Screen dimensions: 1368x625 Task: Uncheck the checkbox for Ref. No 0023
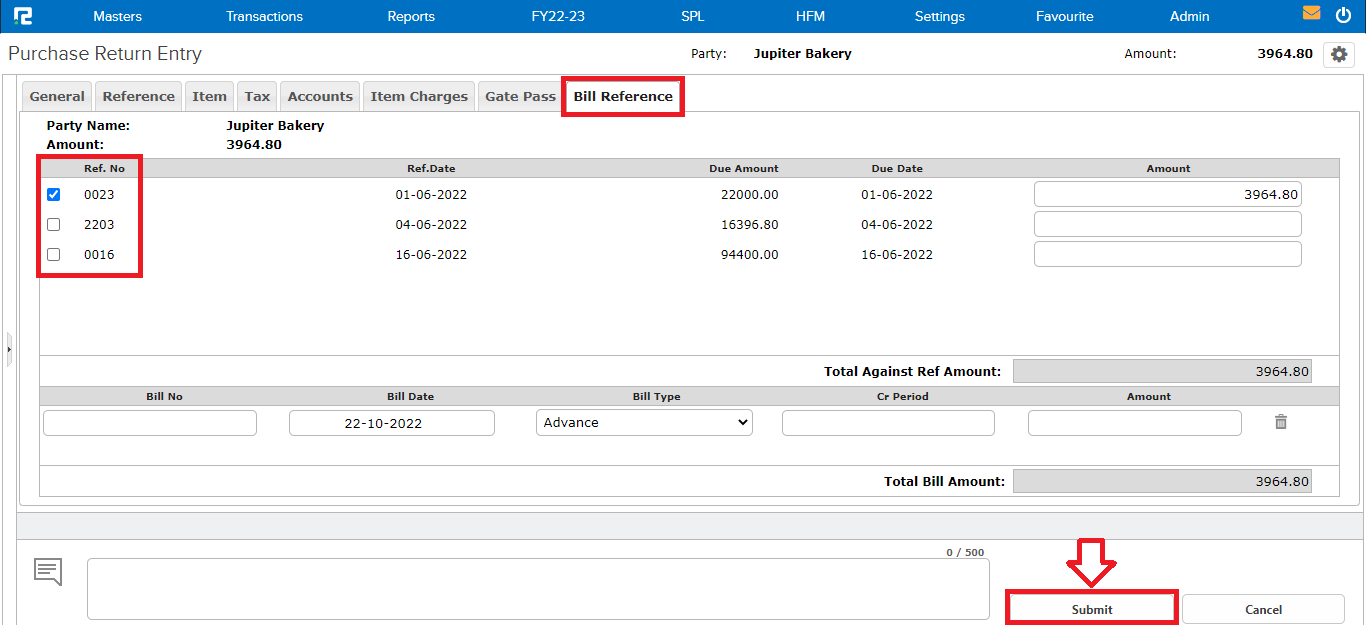tap(54, 195)
